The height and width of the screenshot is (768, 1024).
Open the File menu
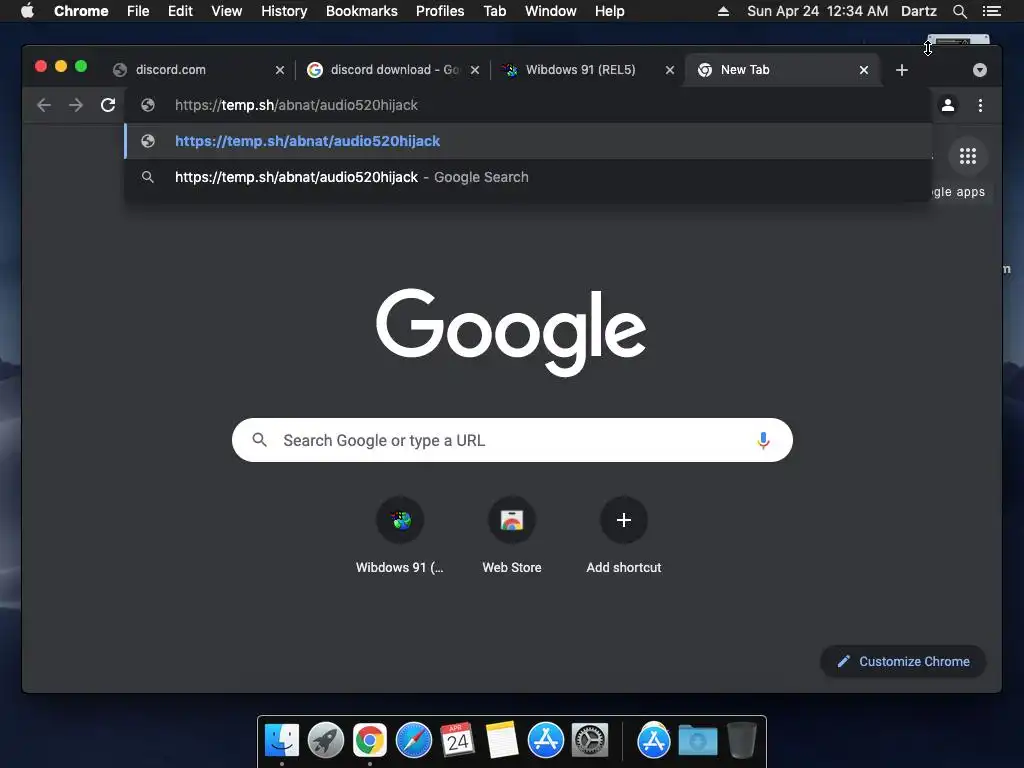pyautogui.click(x=138, y=11)
